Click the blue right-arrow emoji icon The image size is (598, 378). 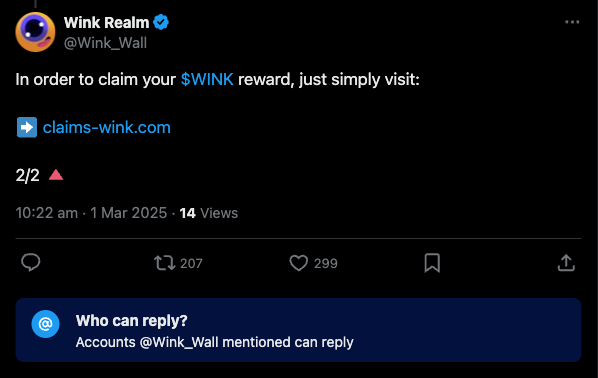coord(27,127)
